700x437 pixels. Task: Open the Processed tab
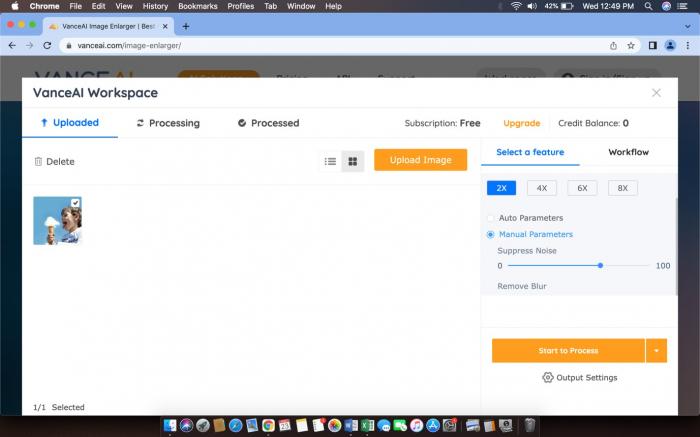coord(268,123)
